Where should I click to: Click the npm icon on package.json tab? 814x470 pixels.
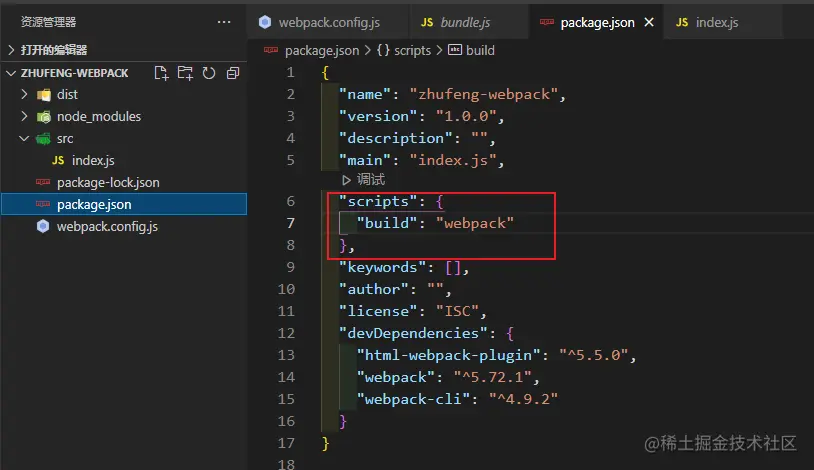click(x=547, y=22)
